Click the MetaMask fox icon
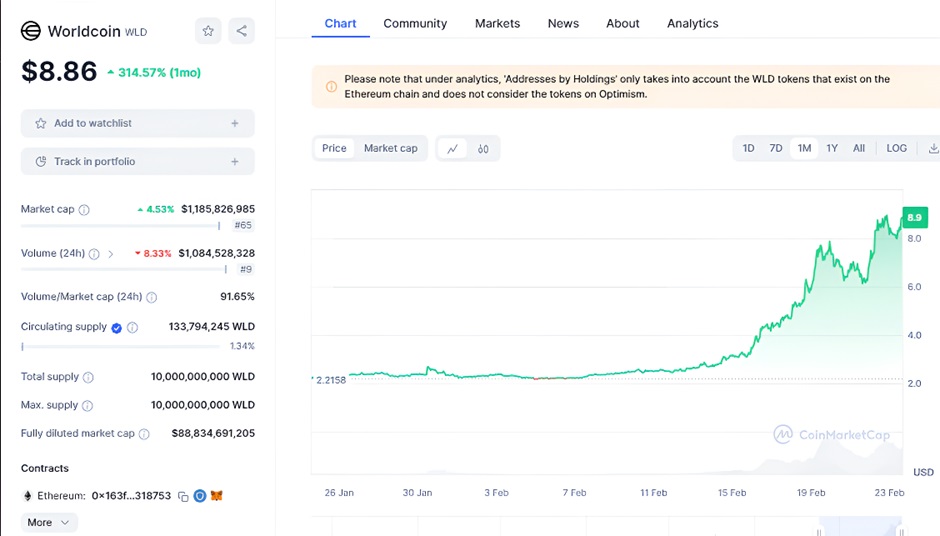This screenshot has width=940, height=536. click(216, 496)
